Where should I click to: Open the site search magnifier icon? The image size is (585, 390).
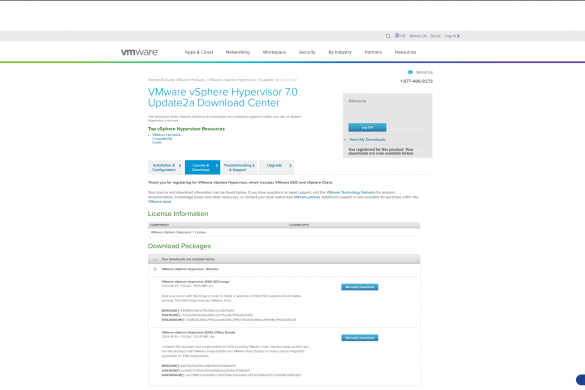[x=388, y=36]
